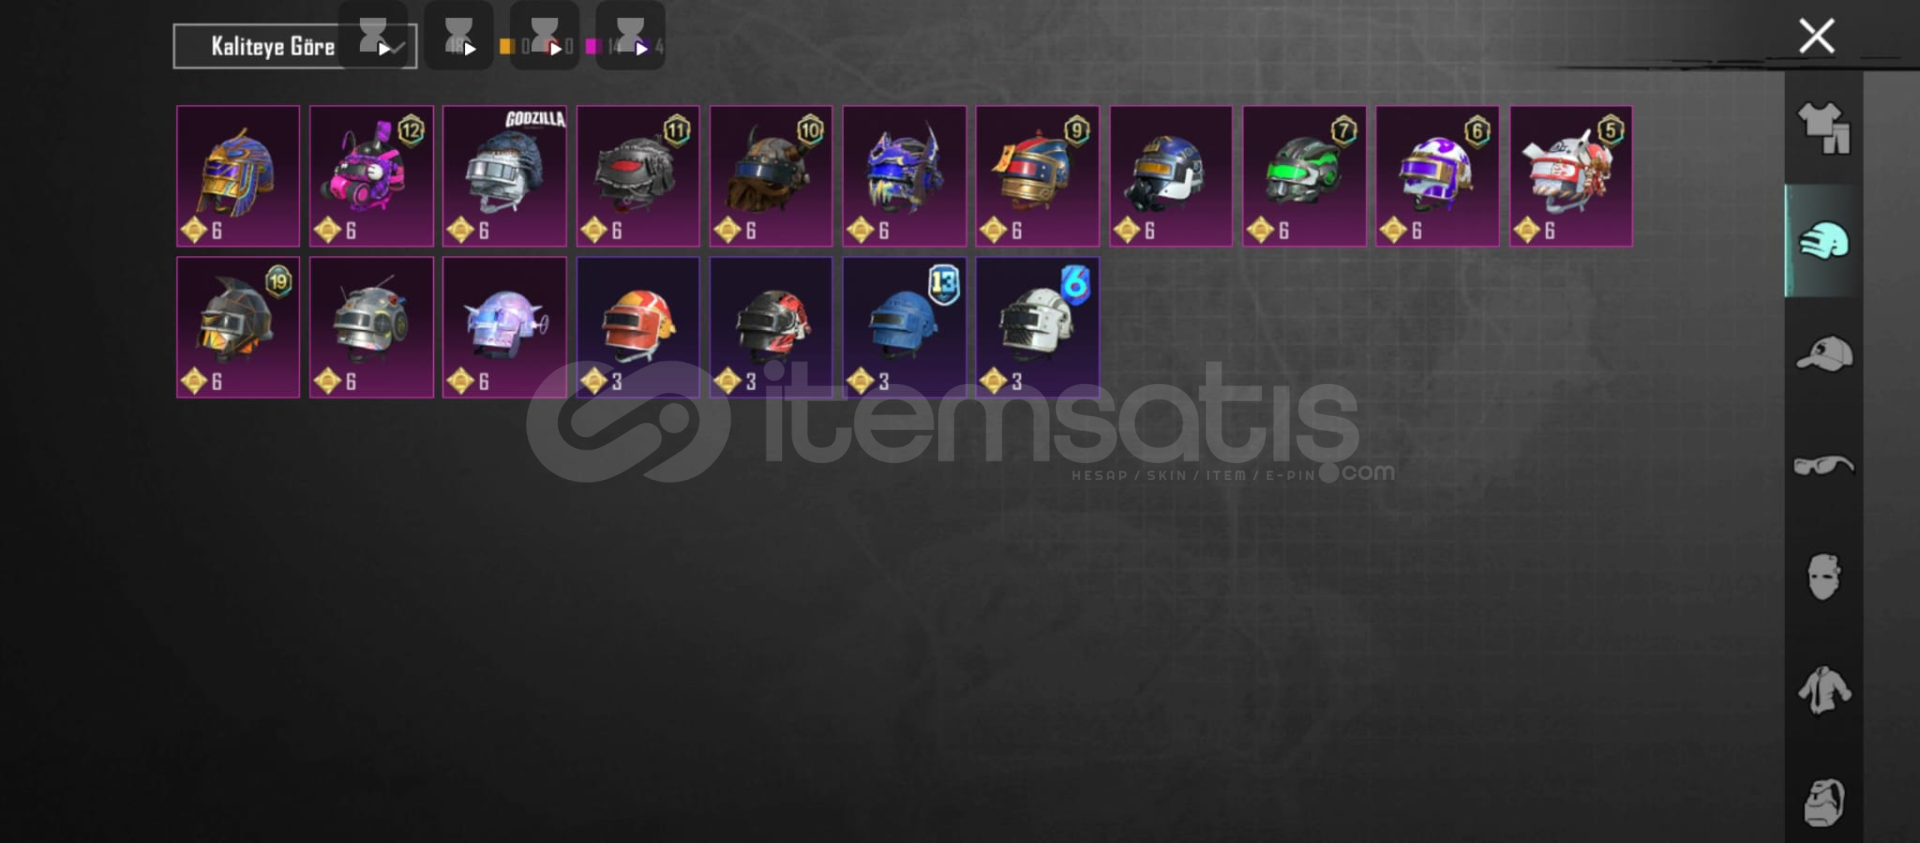Image resolution: width=1920 pixels, height=843 pixels.
Task: Select the Godzilla helmet skin
Action: tap(505, 176)
